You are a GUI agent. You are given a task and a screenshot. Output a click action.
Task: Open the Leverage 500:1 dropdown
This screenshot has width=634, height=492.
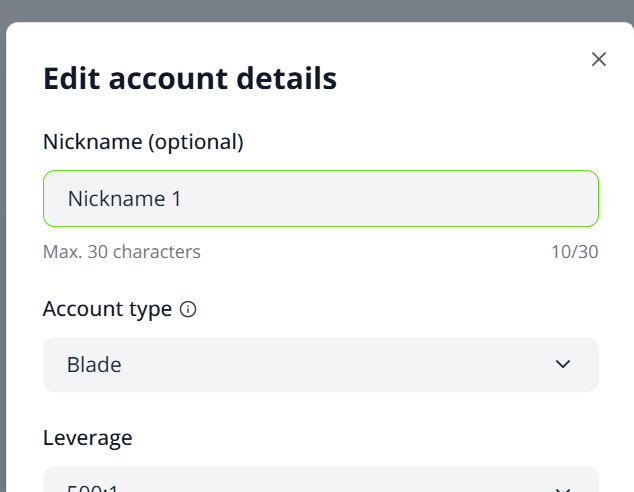coord(321,479)
